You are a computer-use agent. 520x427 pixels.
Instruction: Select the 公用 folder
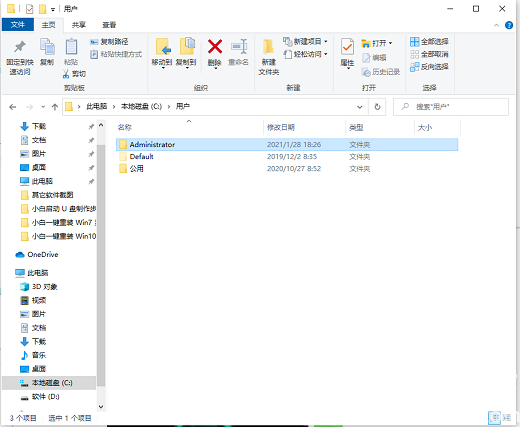pyautogui.click(x=287, y=169)
